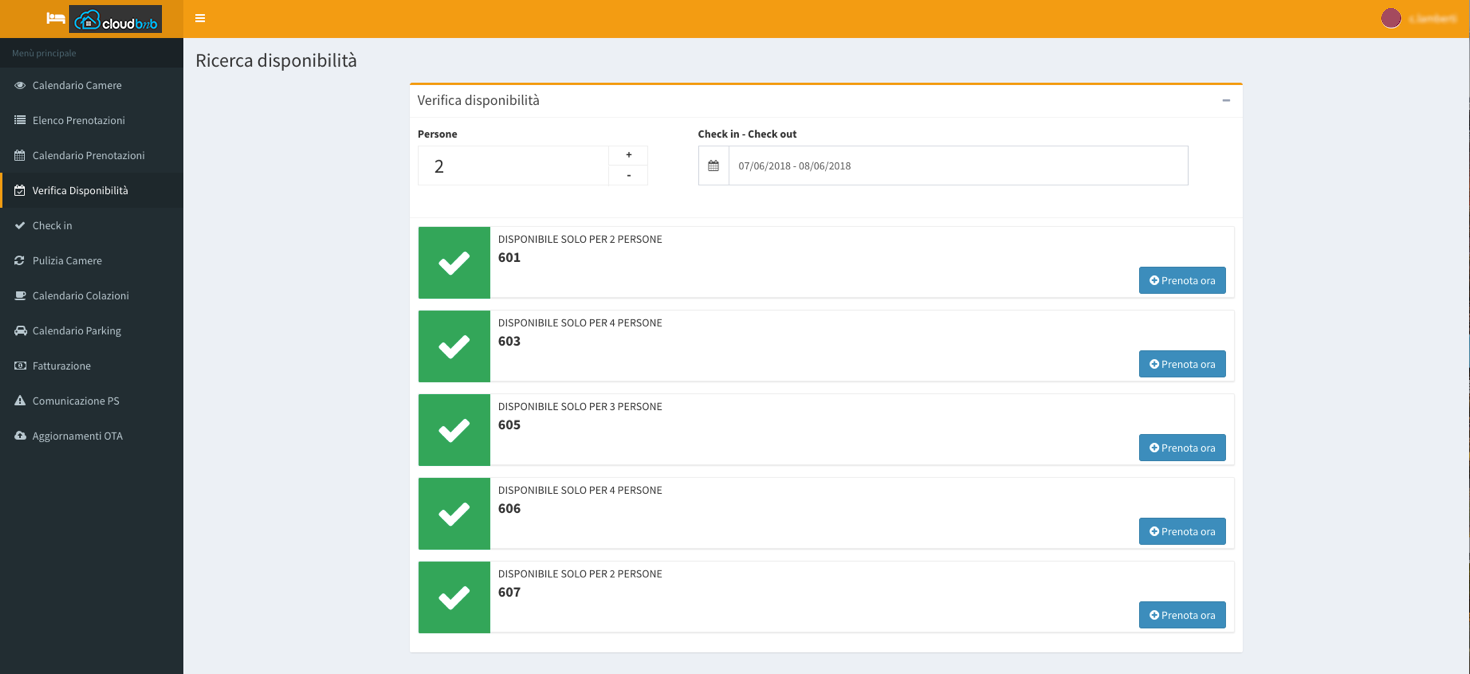
Task: Book room 605 with Prenota ora
Action: click(1182, 448)
